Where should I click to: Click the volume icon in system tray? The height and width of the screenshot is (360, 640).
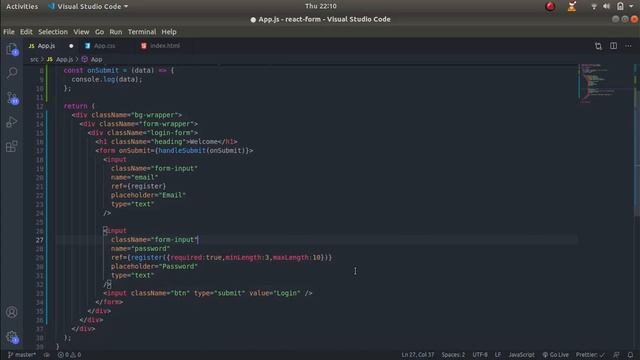point(607,7)
